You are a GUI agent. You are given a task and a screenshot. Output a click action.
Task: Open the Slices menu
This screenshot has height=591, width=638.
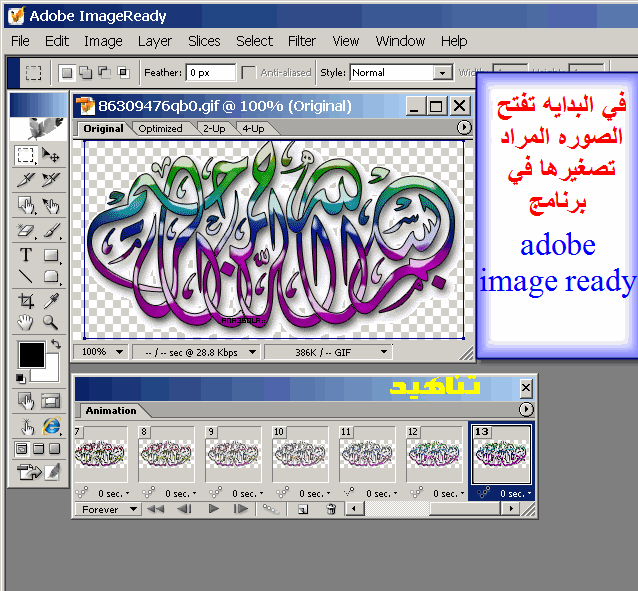pos(204,41)
